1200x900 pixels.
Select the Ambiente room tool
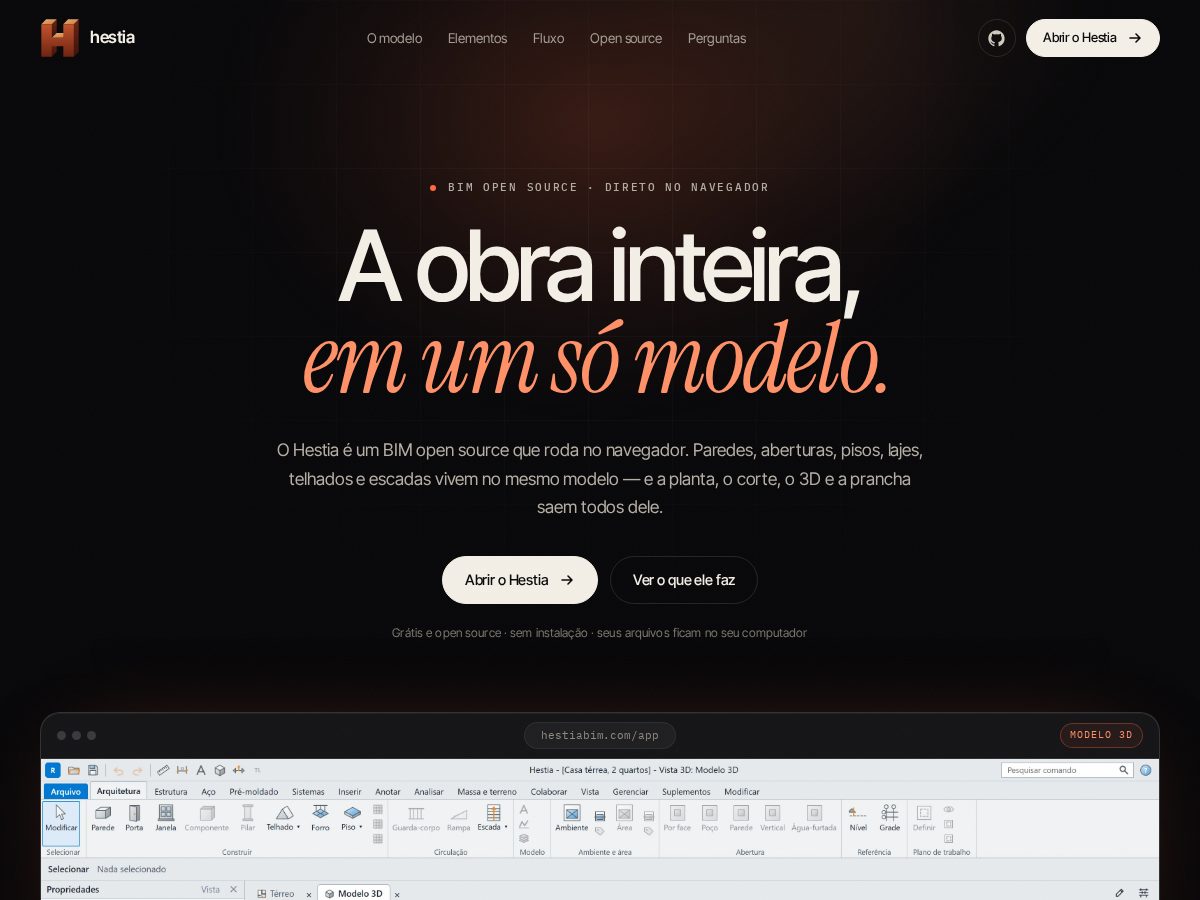coord(572,819)
